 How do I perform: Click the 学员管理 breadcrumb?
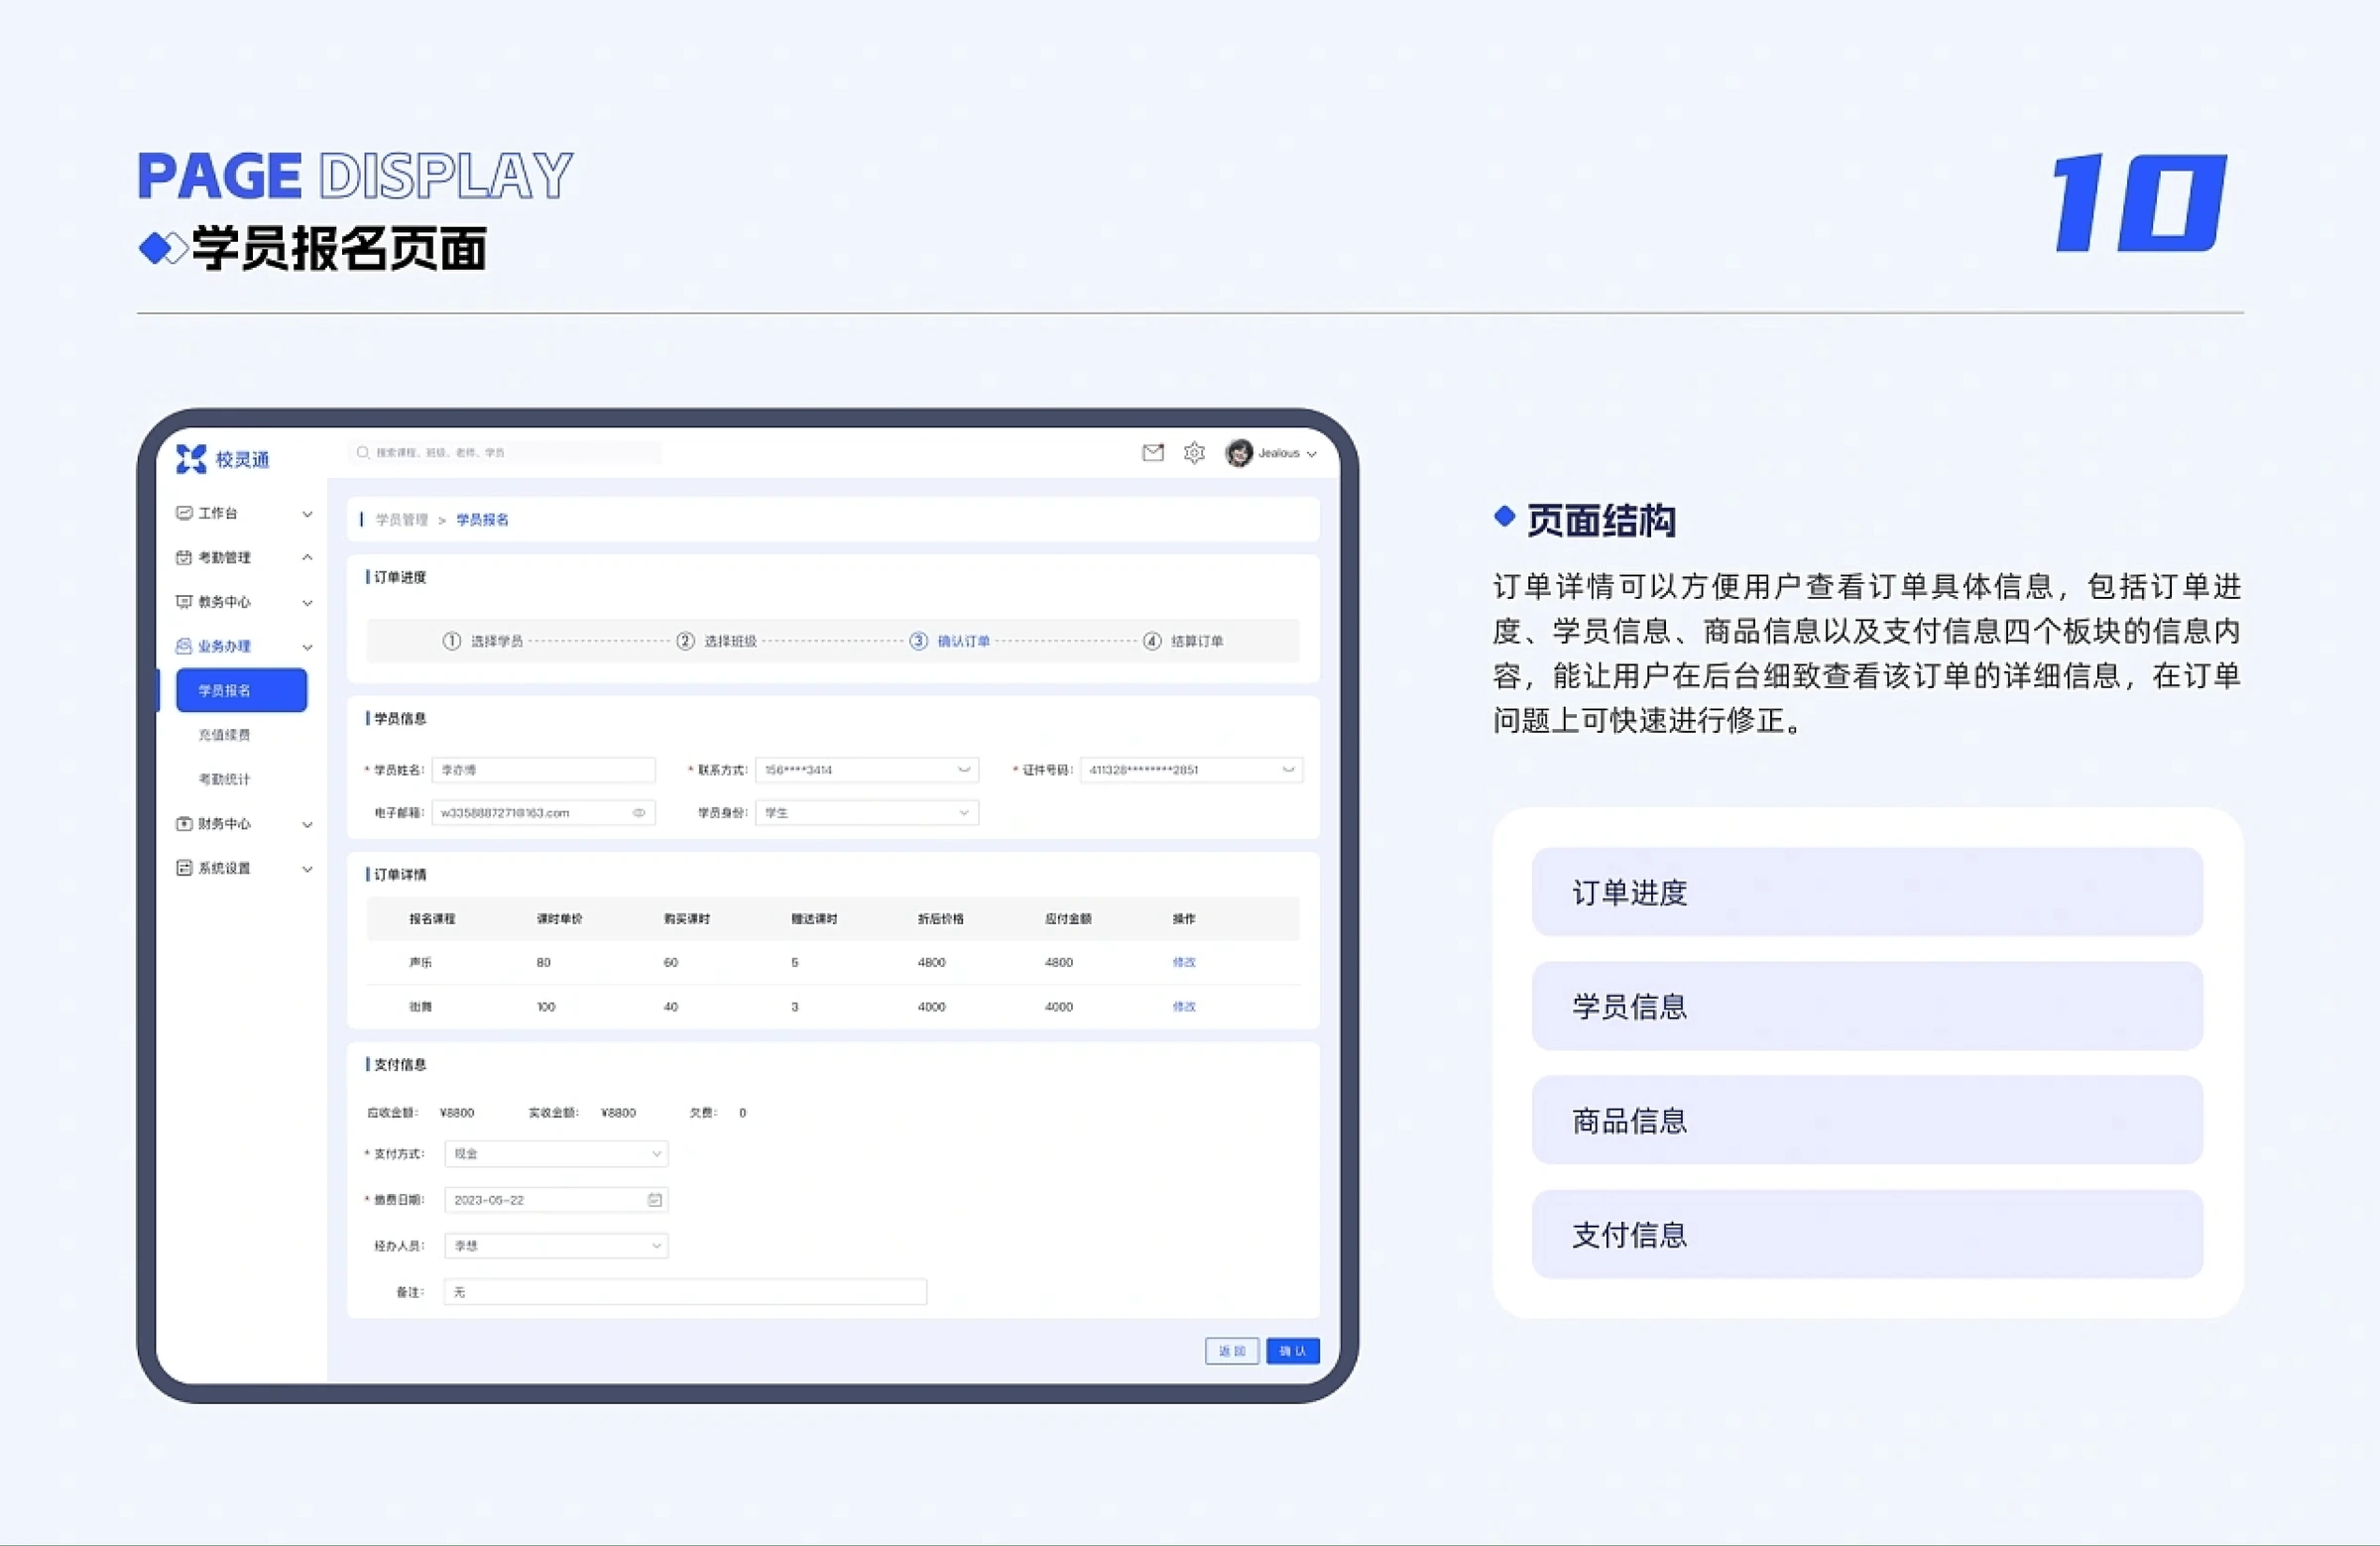402,520
